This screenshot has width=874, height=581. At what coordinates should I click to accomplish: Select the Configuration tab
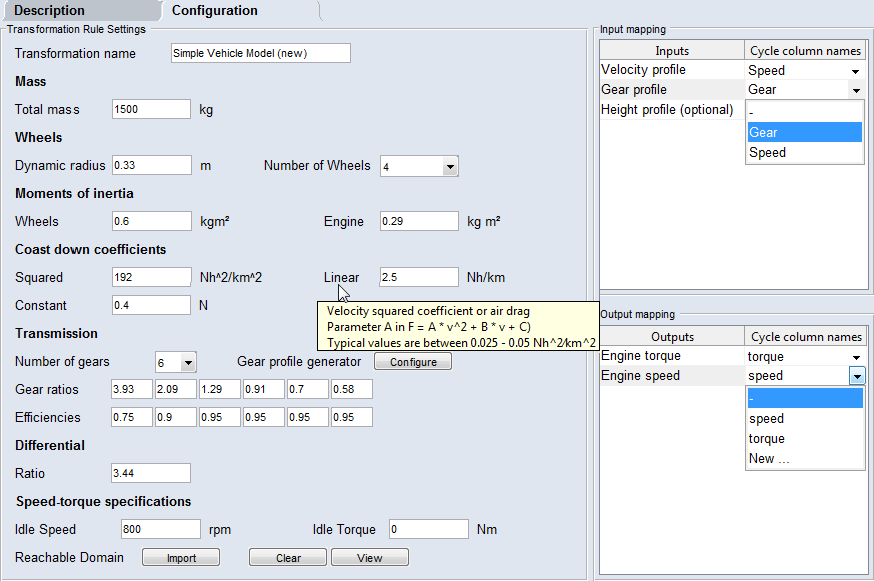(215, 11)
